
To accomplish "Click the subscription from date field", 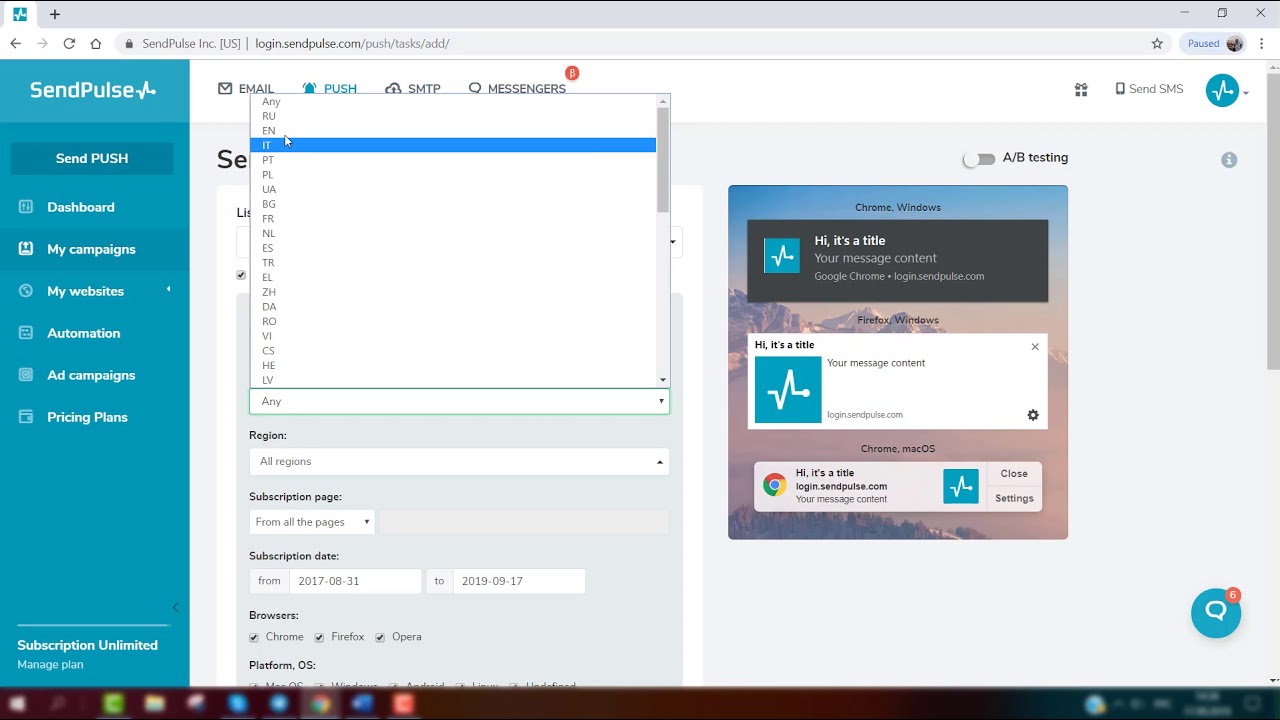I will (x=355, y=581).
